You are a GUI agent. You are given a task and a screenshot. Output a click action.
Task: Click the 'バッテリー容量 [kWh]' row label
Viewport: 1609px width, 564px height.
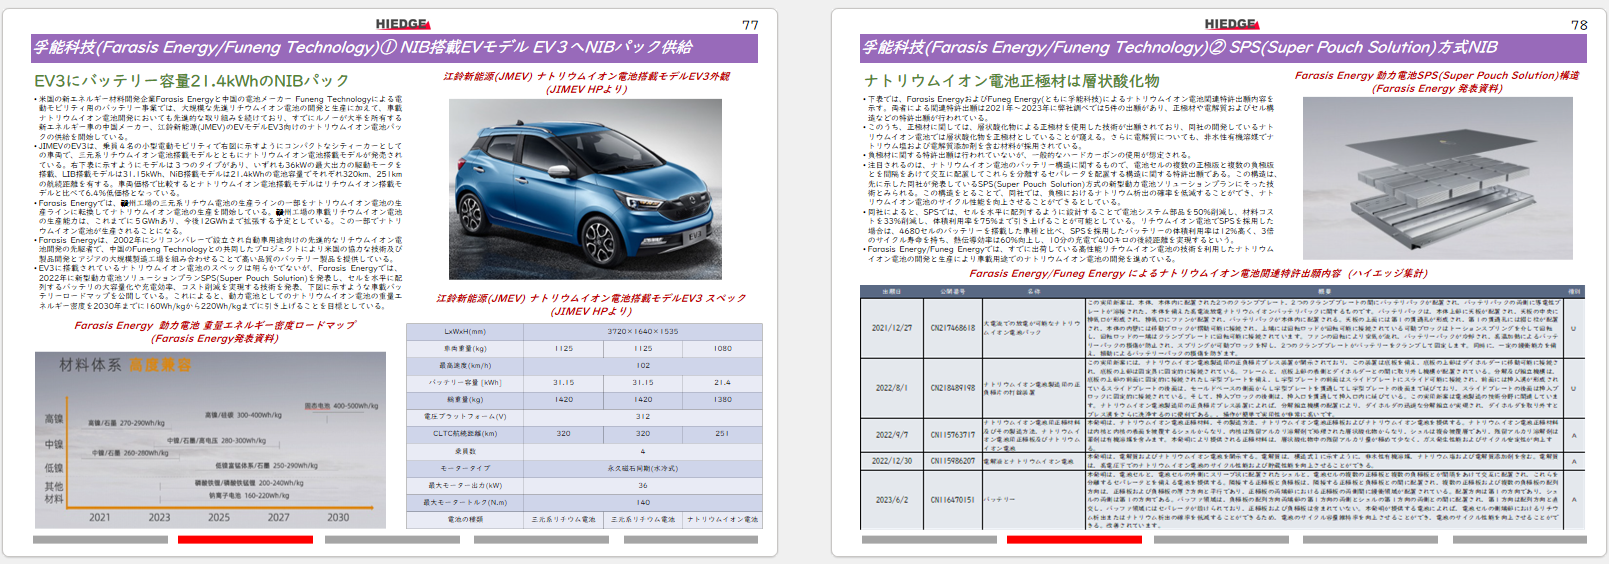click(465, 382)
